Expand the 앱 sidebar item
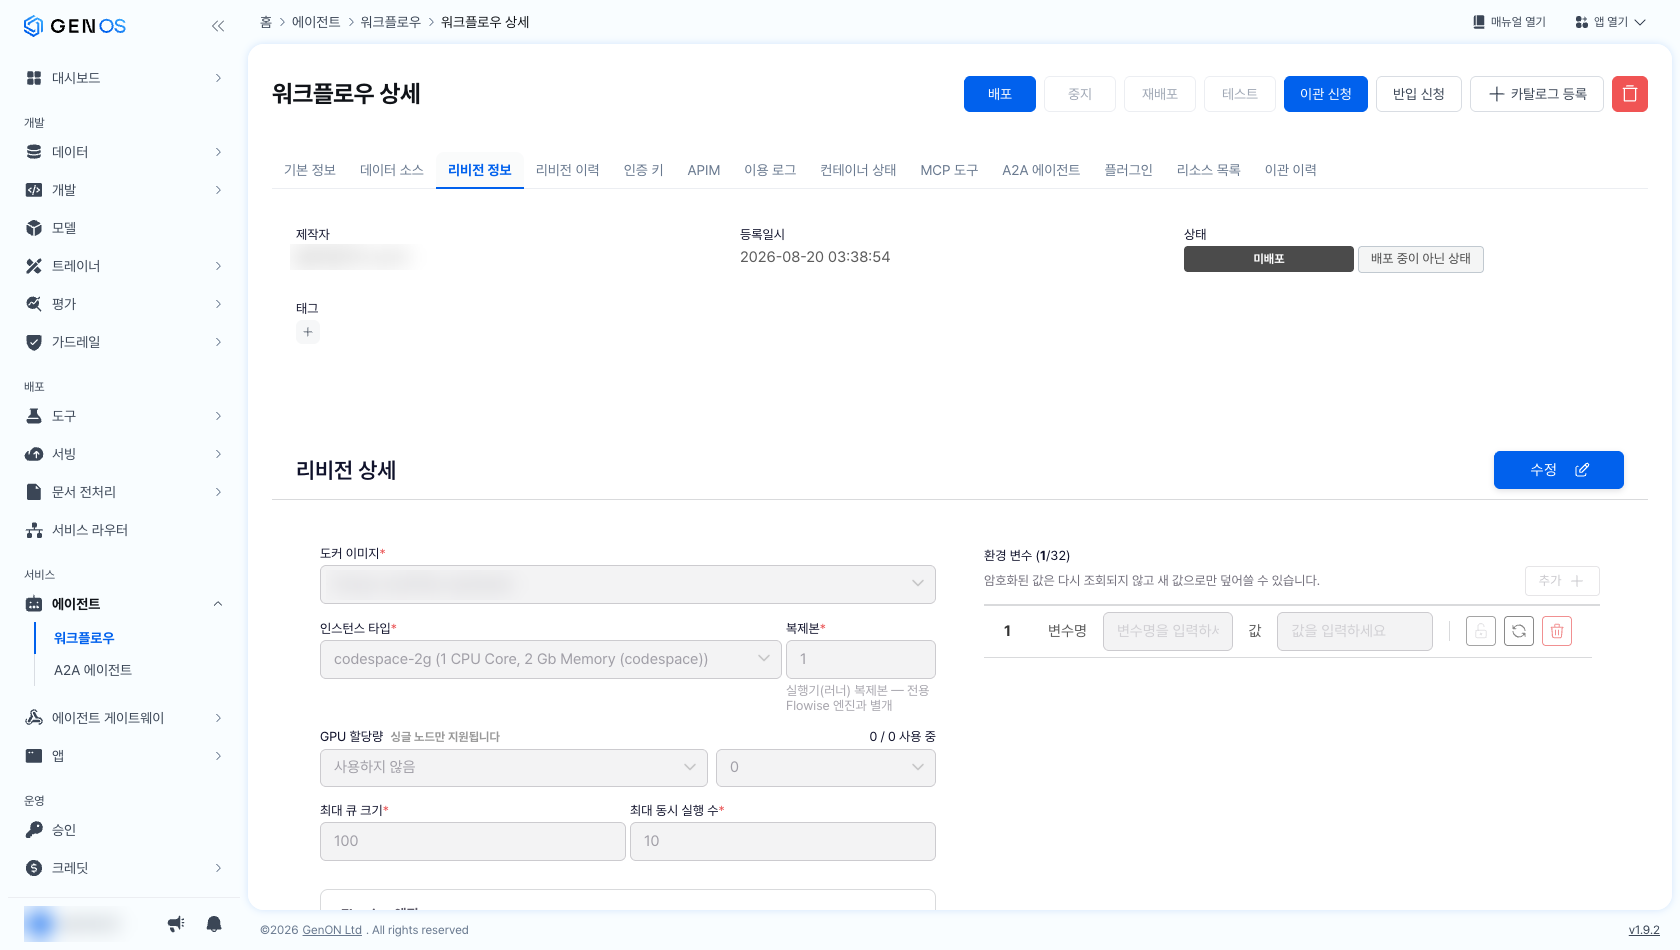Image resolution: width=1680 pixels, height=950 pixels. click(124, 756)
